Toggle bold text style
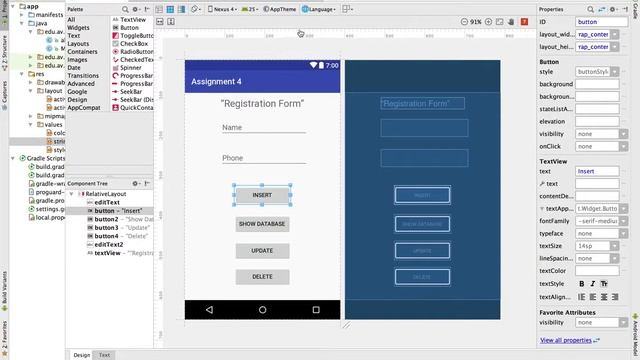The height and width of the screenshot is (360, 640). coord(582,283)
